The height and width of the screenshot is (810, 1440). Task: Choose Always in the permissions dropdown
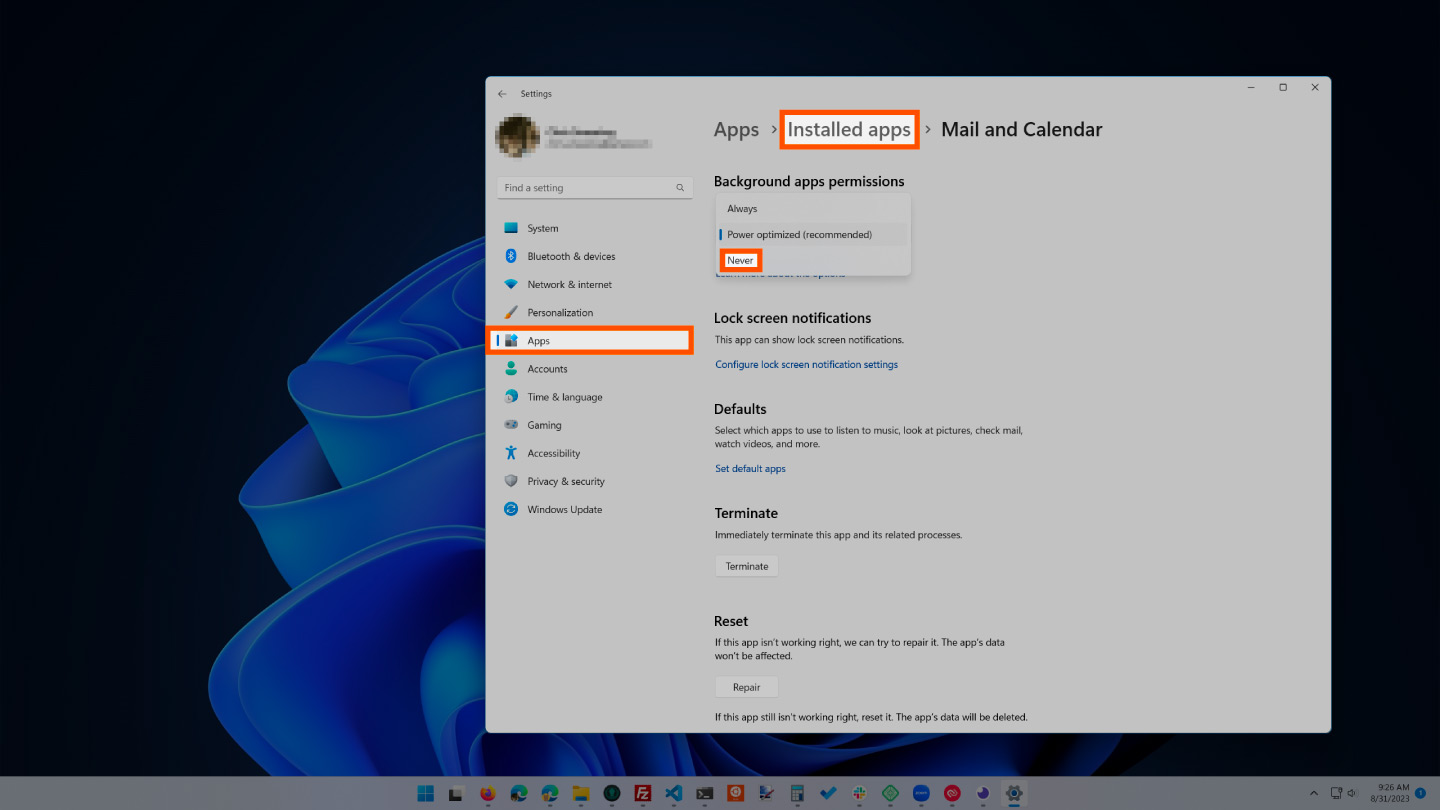pyautogui.click(x=742, y=208)
